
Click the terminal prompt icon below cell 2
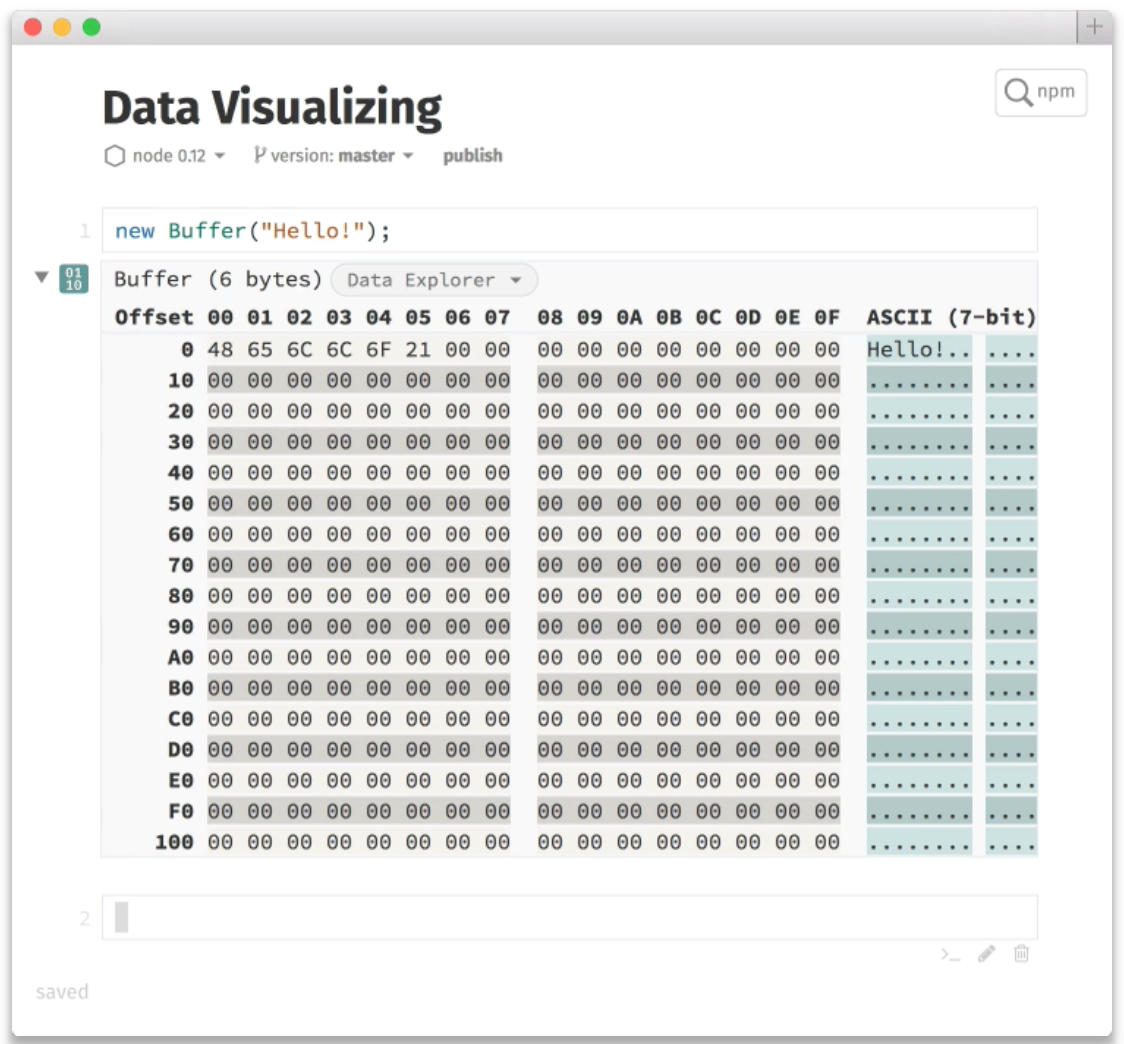click(951, 954)
